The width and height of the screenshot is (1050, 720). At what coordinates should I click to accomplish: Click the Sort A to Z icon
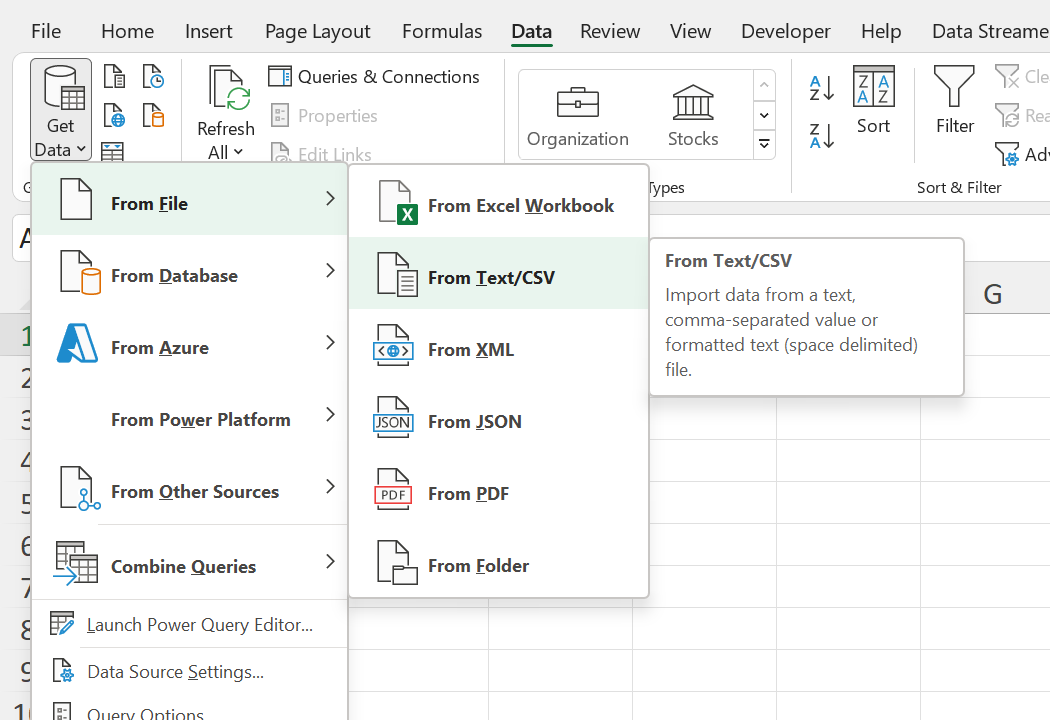(x=821, y=88)
